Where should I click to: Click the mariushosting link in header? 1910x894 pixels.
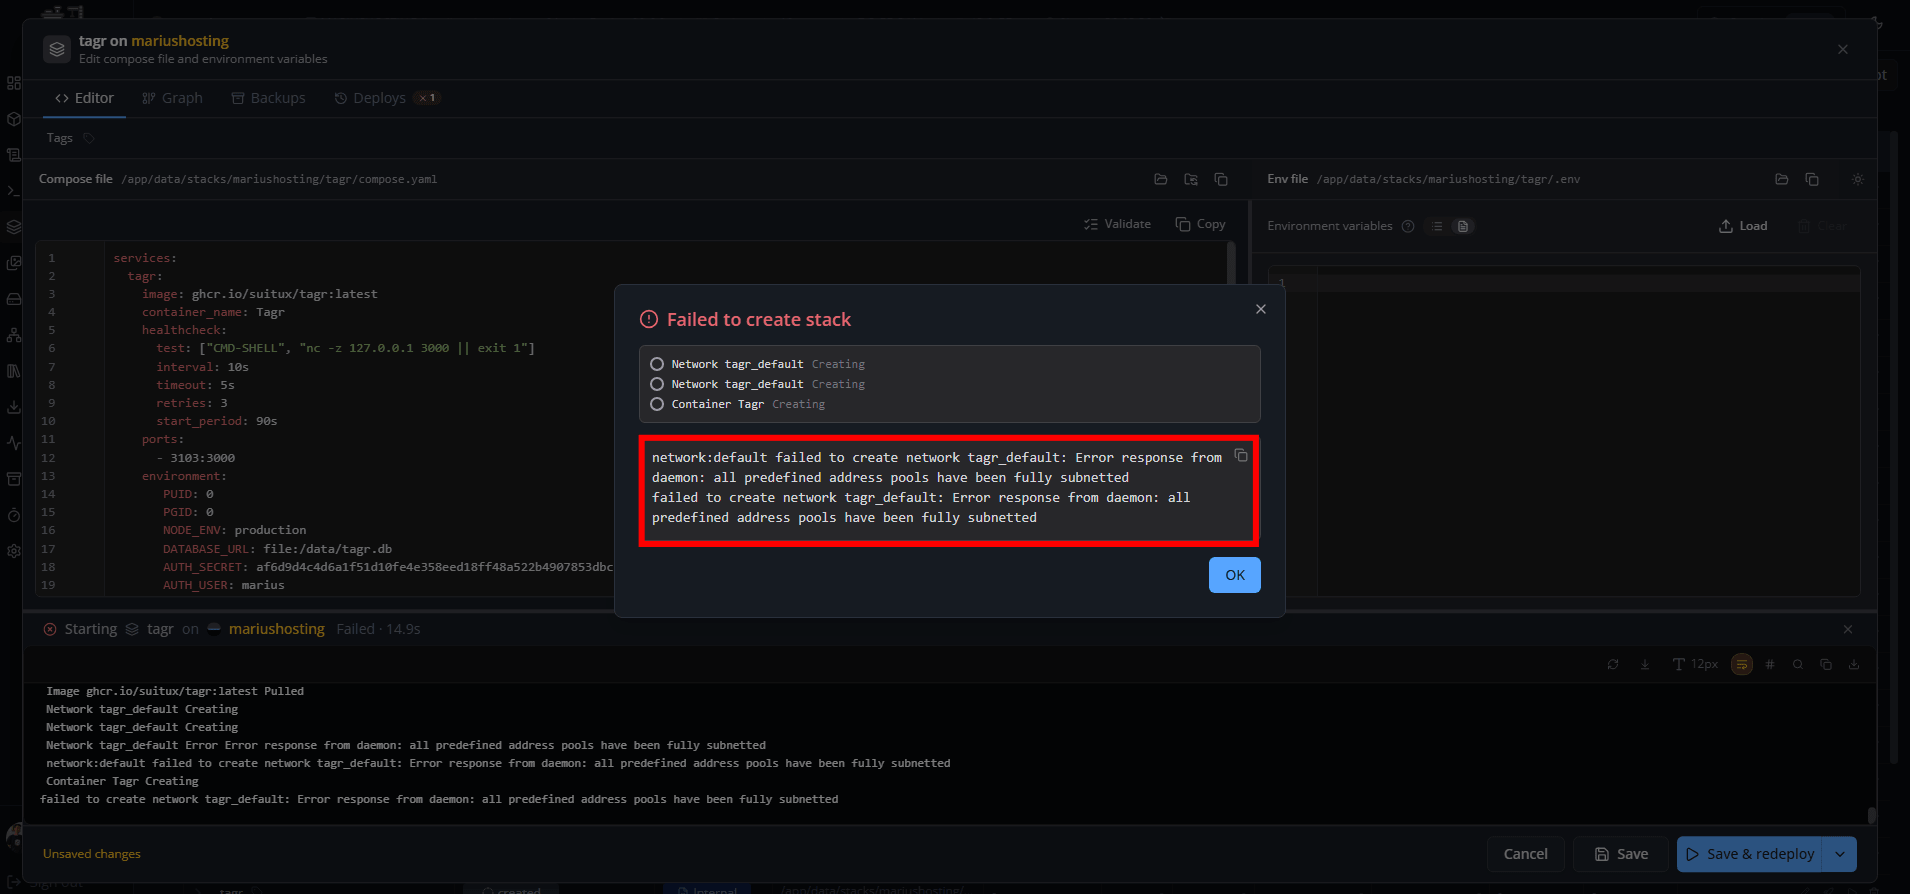point(180,41)
